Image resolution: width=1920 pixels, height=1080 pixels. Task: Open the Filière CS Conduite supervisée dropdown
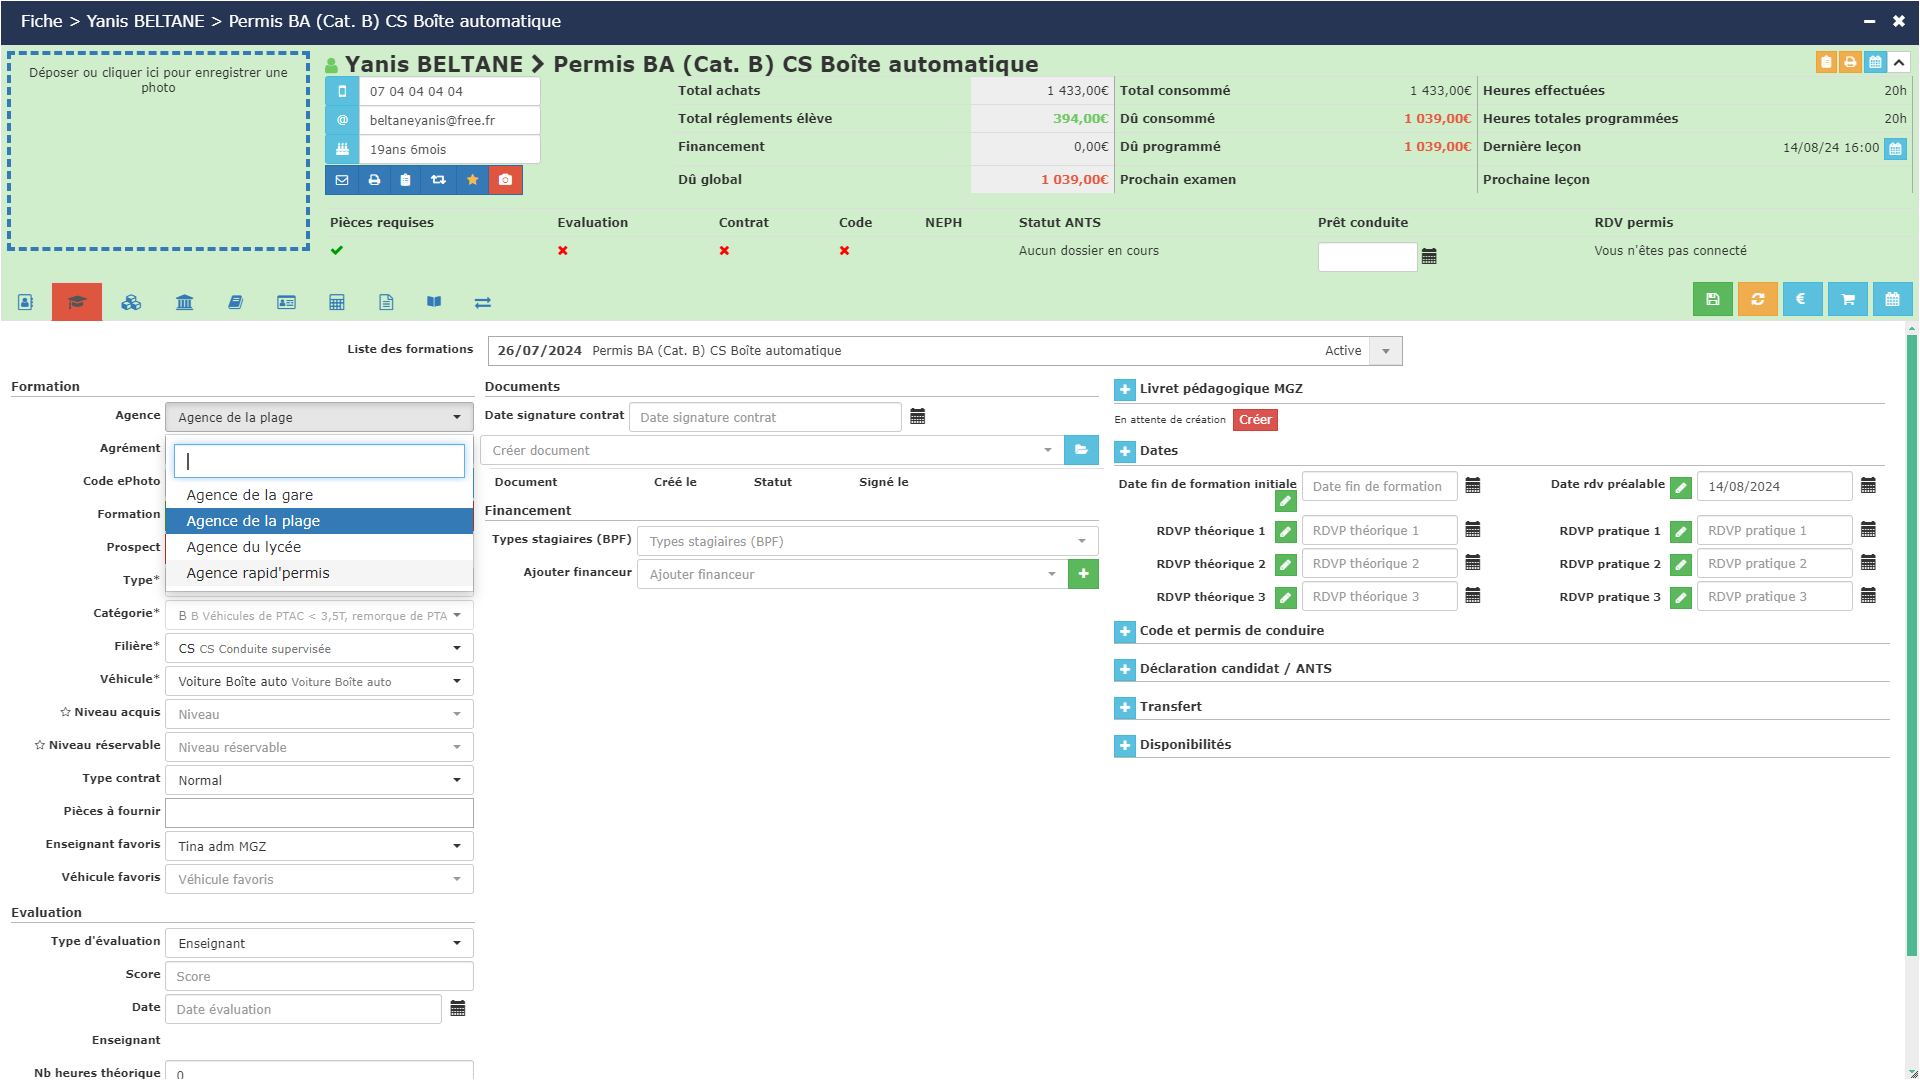tap(319, 648)
